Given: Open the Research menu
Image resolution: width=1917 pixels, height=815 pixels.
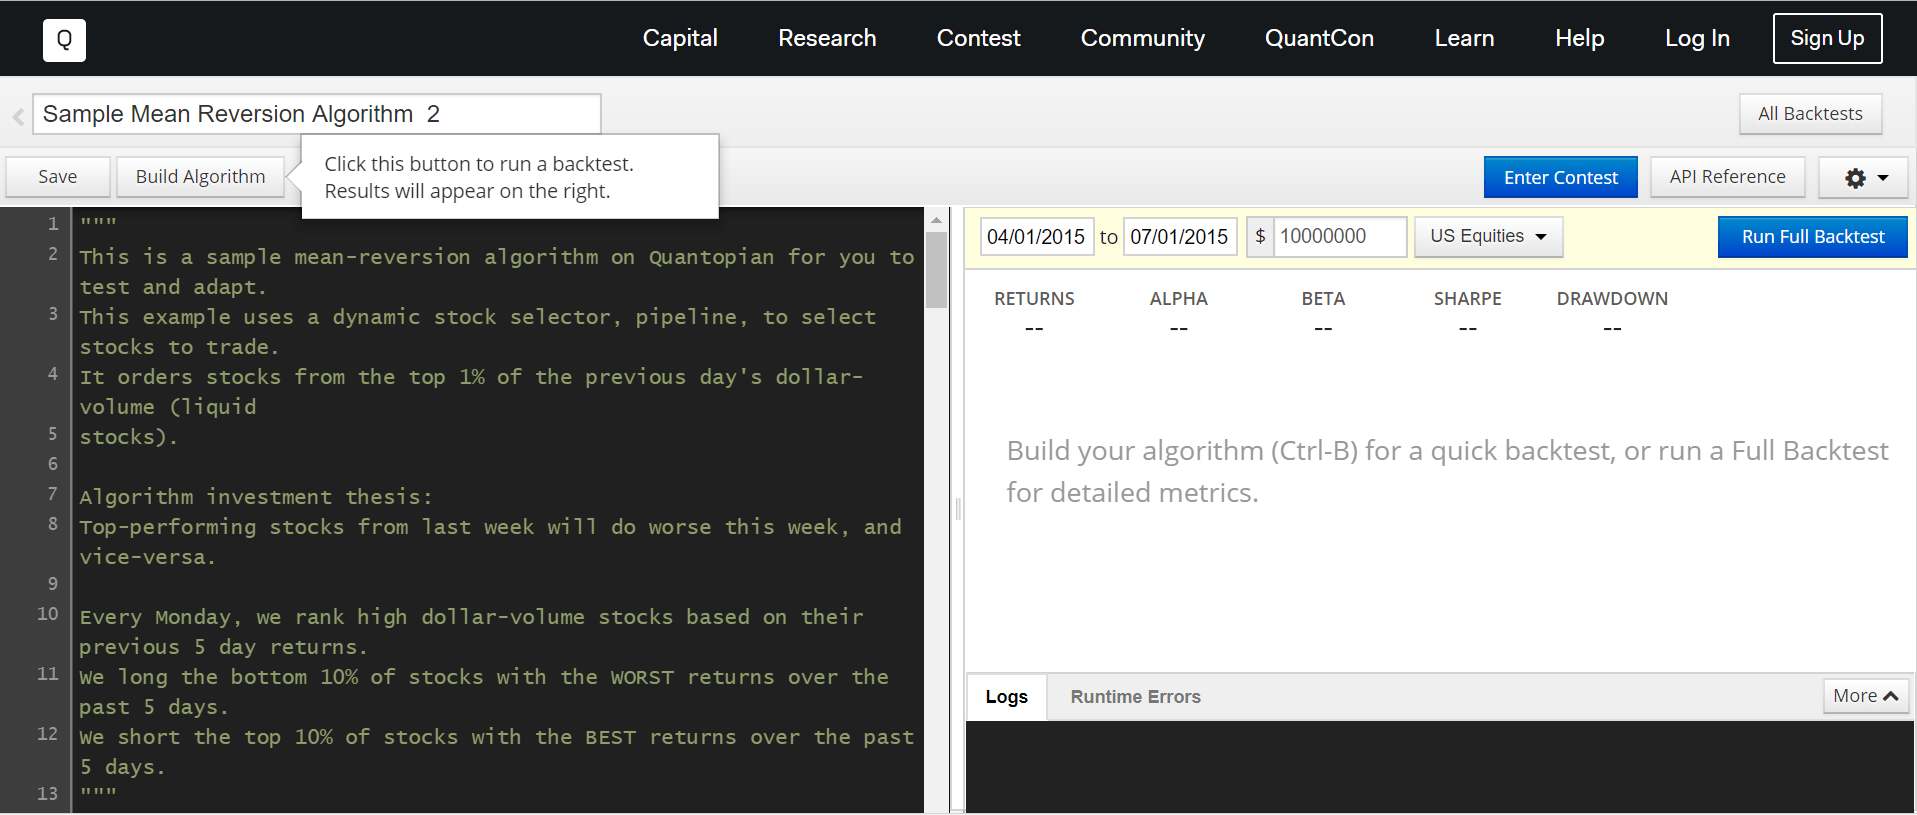Looking at the screenshot, I should (x=827, y=38).
